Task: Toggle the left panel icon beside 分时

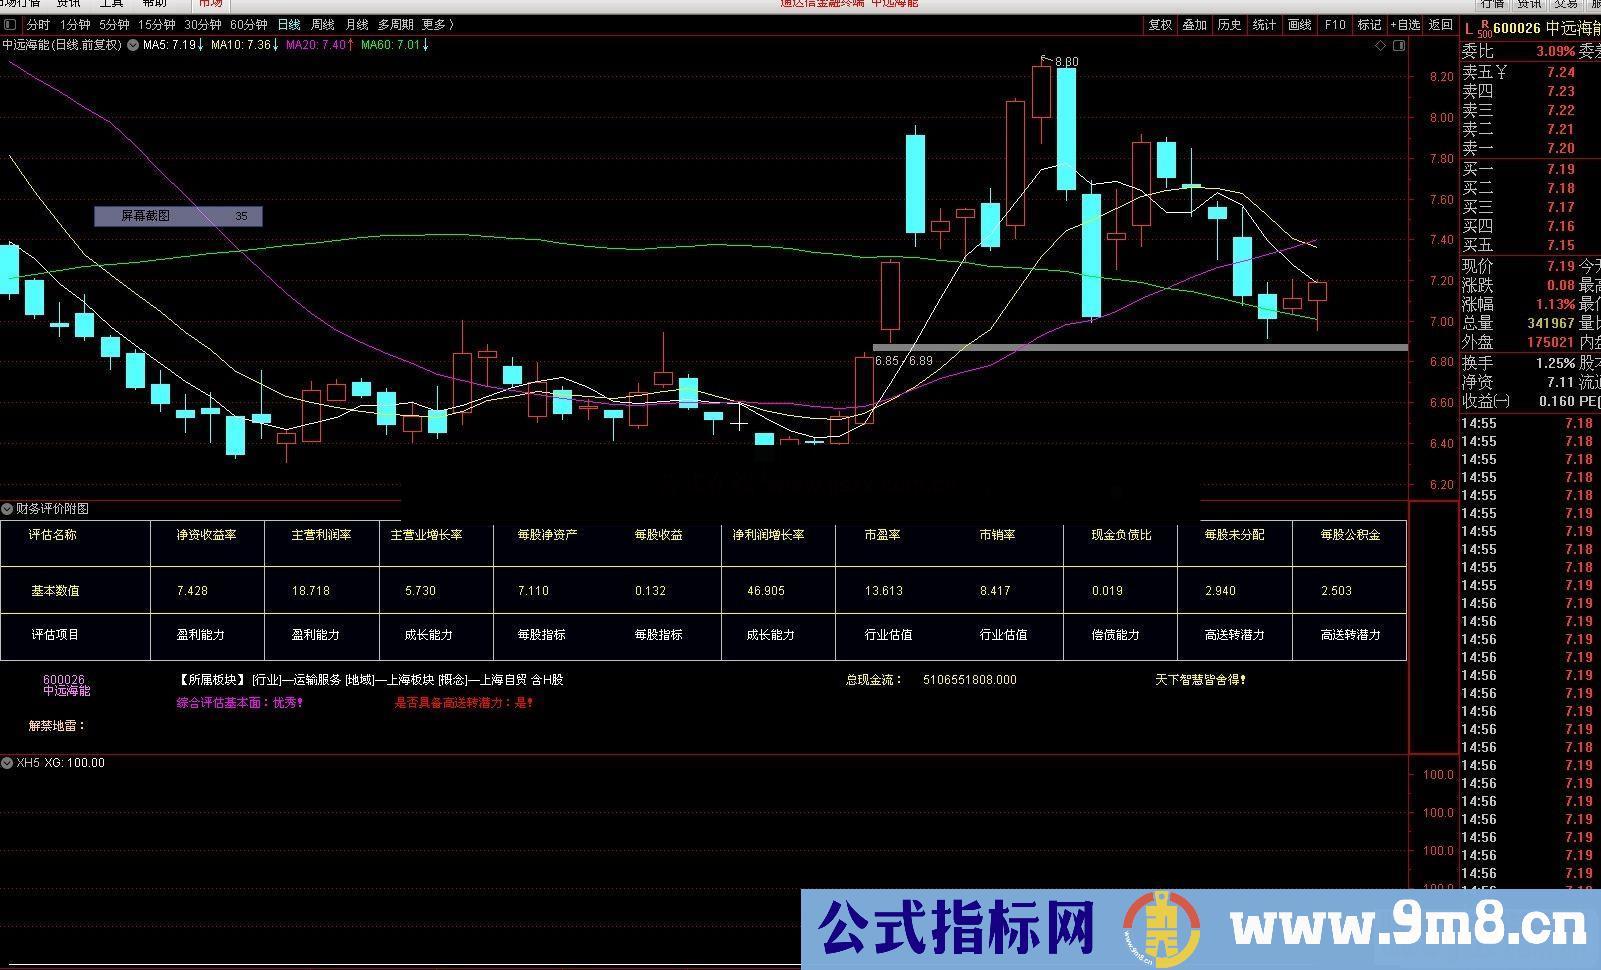Action: tap(10, 25)
